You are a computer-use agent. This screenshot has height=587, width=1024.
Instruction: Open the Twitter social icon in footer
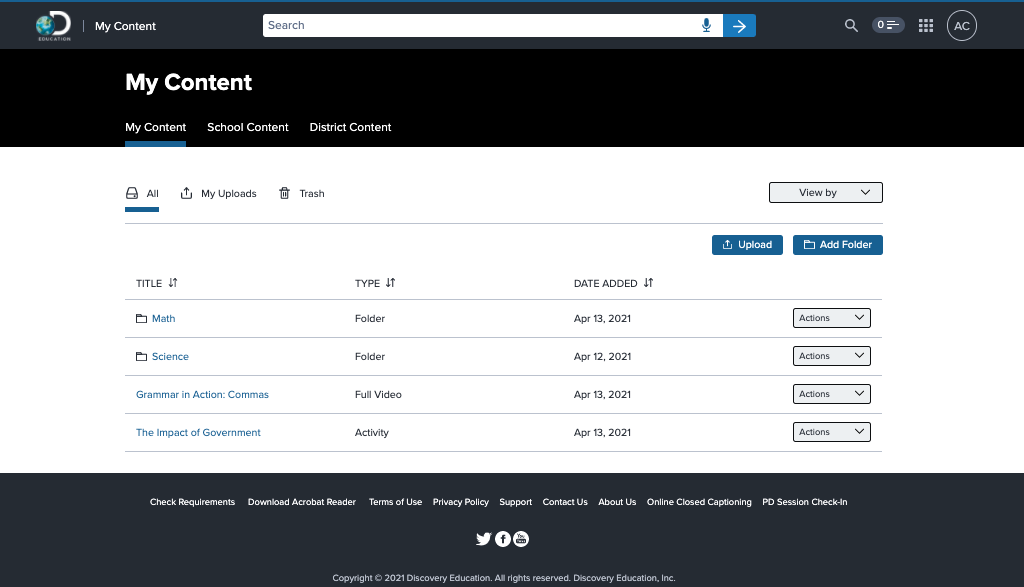484,539
